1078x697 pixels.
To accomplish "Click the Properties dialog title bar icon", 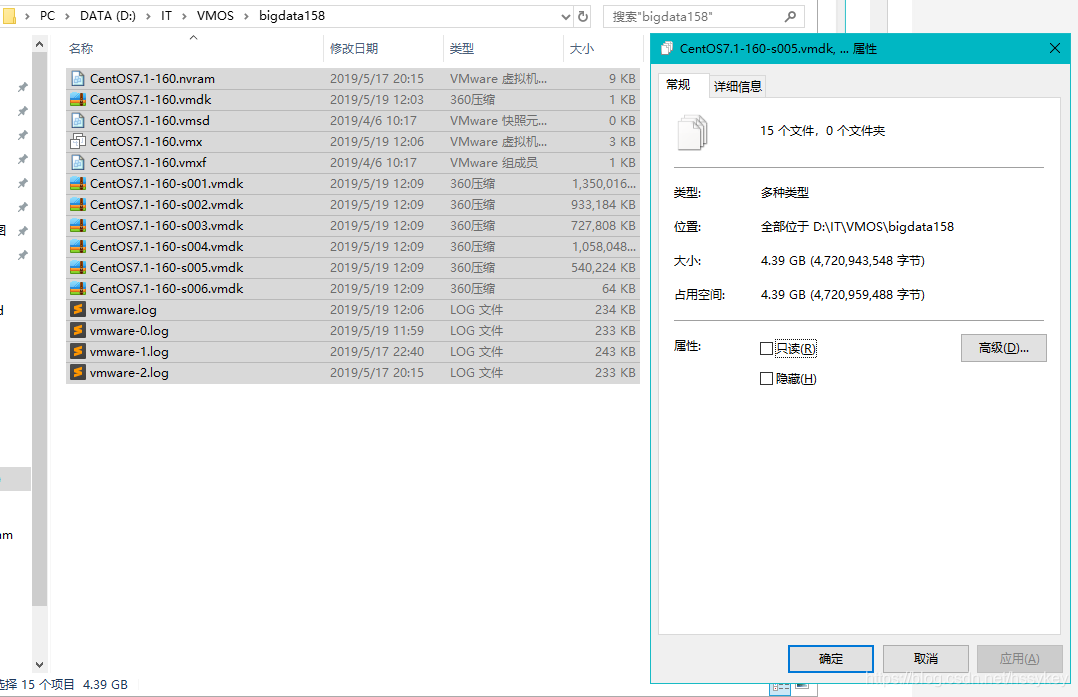I will (x=666, y=48).
